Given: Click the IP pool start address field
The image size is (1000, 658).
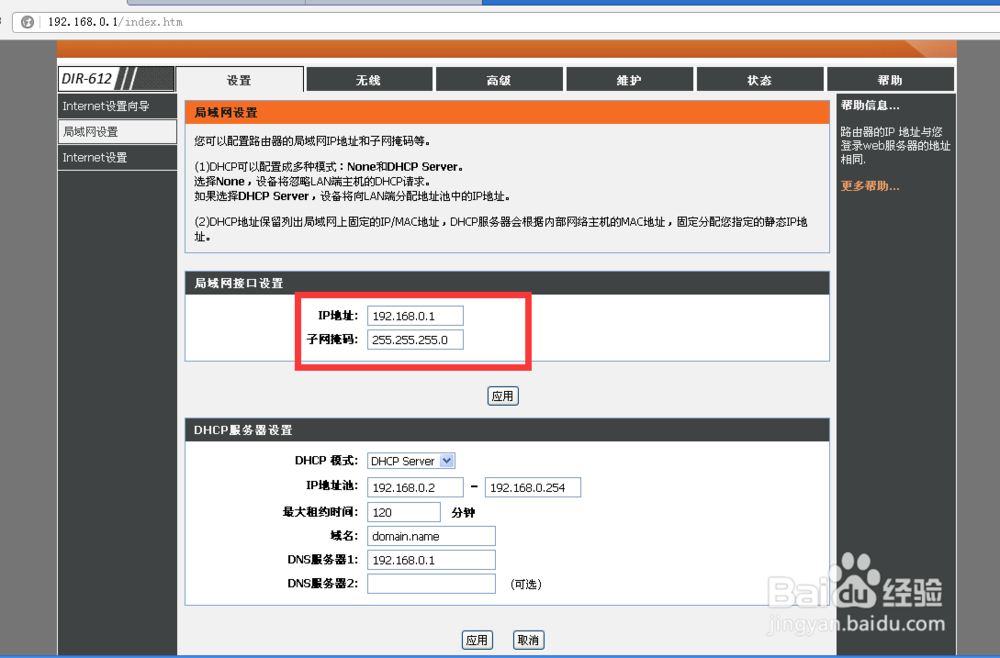Looking at the screenshot, I should (x=415, y=488).
